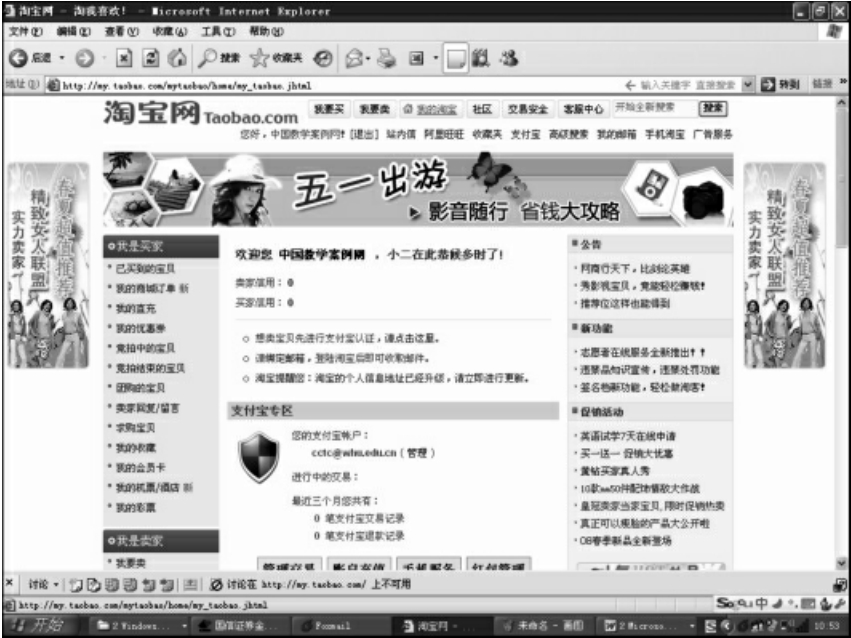Click the (管理) Alipay account link

pos(417,452)
